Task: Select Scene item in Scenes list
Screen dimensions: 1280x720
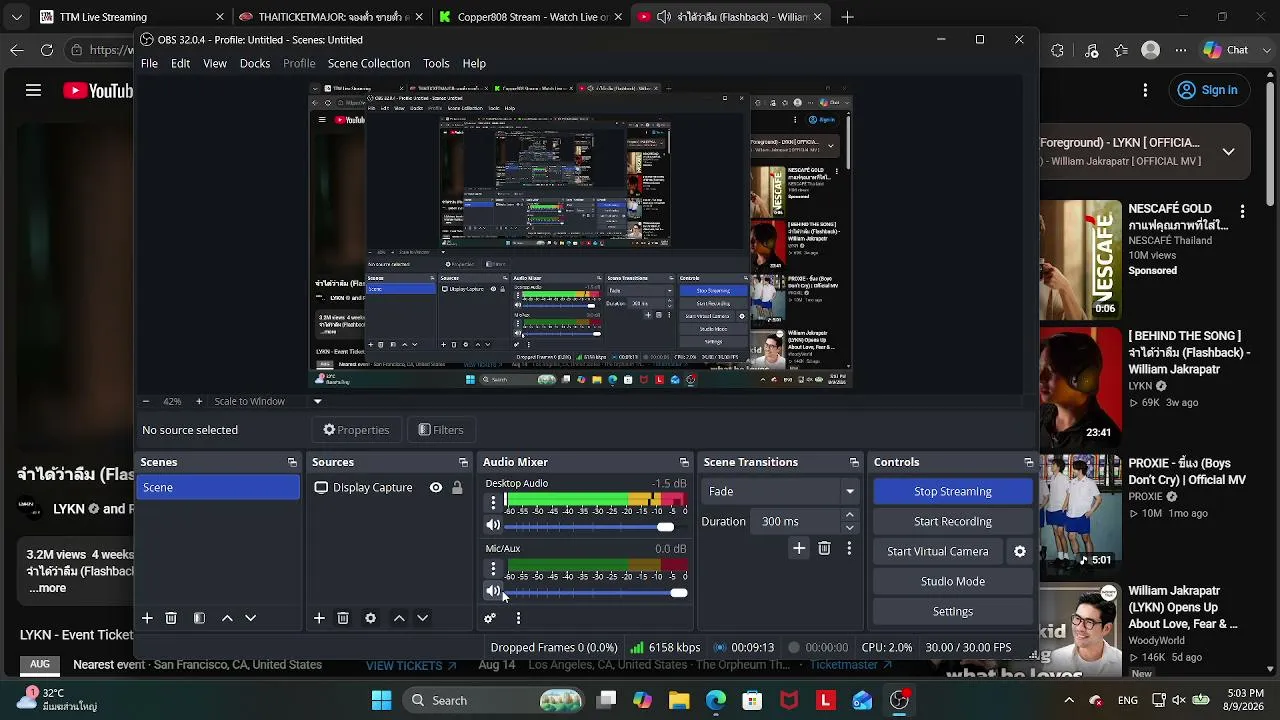Action: click(218, 487)
